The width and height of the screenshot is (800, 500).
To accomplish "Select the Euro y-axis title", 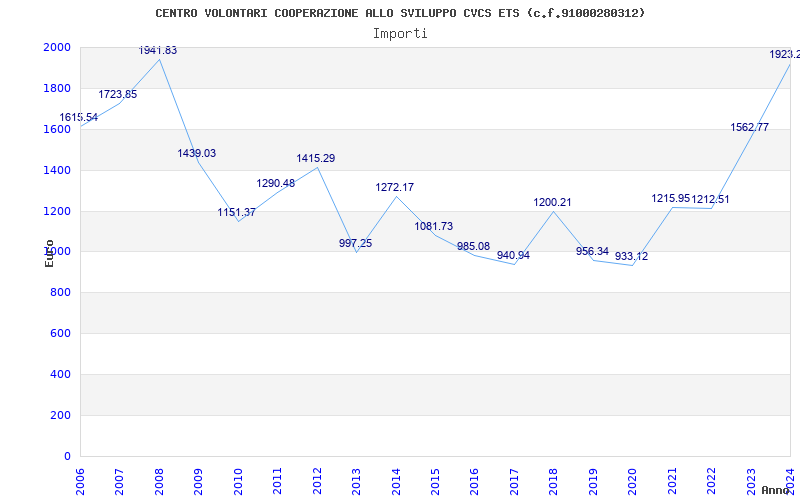I will [x=49, y=253].
